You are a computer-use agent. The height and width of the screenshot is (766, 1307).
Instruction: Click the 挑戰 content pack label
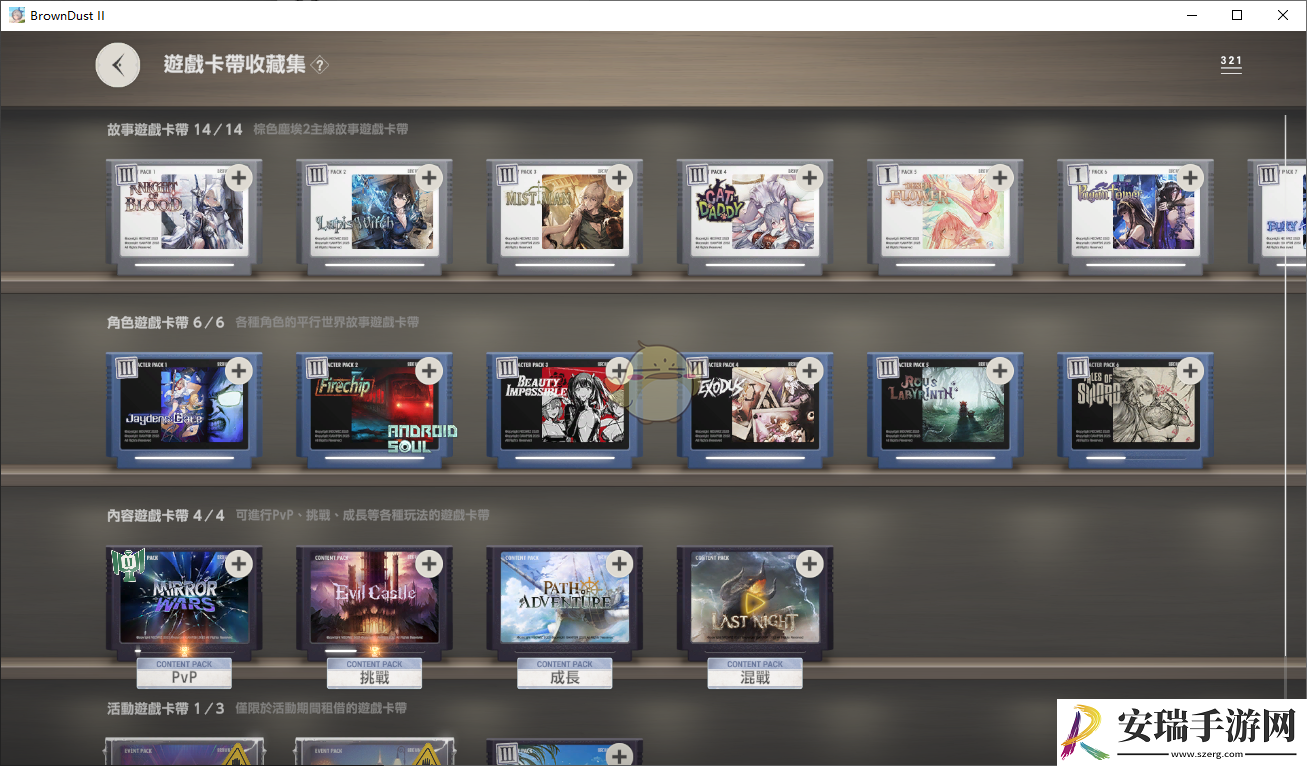click(374, 673)
